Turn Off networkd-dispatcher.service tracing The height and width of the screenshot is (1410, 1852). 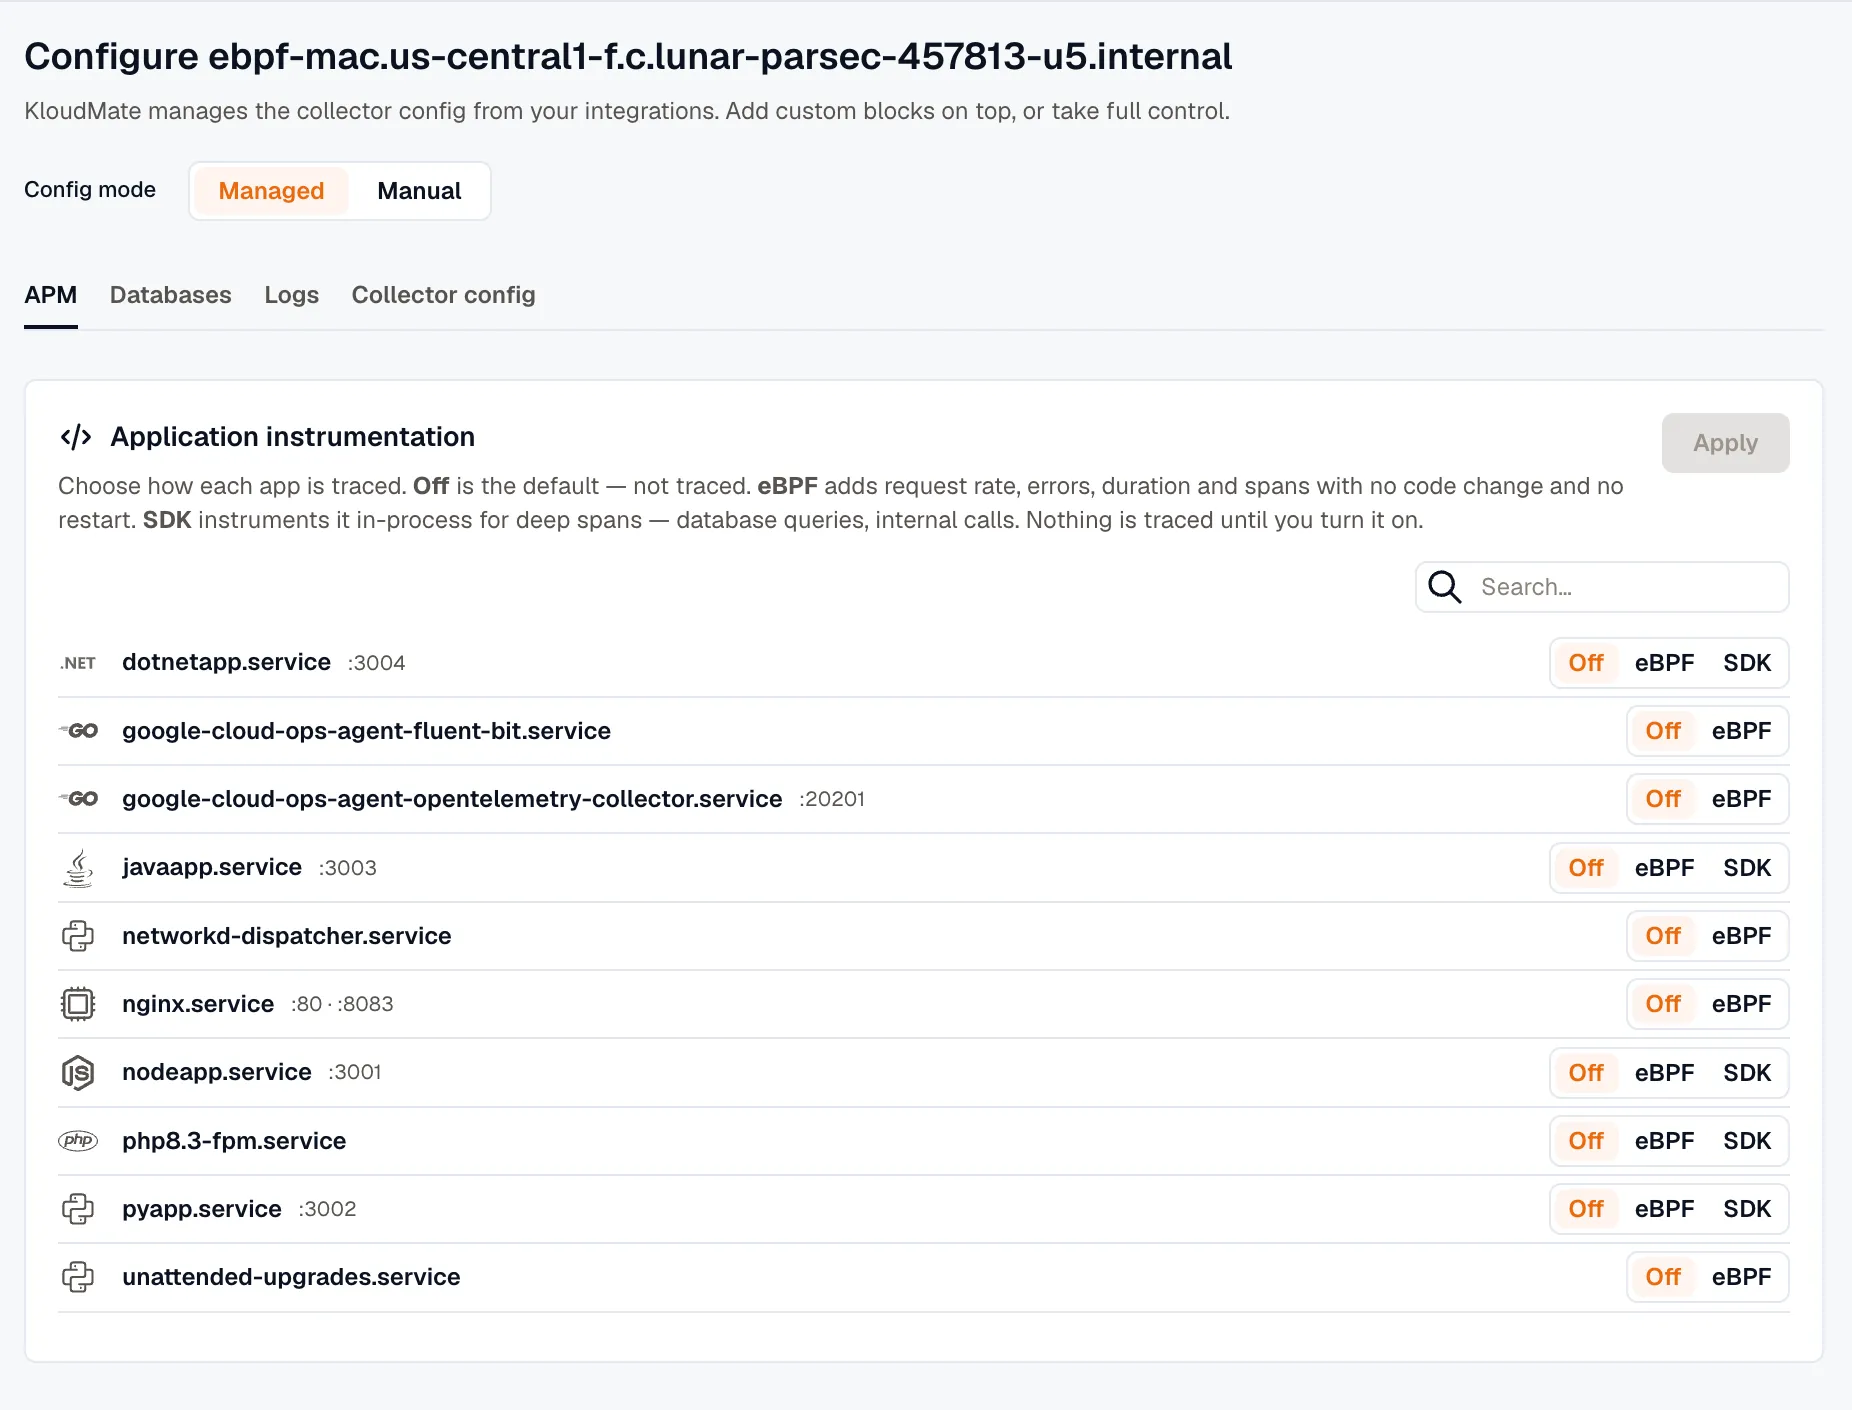(x=1663, y=936)
